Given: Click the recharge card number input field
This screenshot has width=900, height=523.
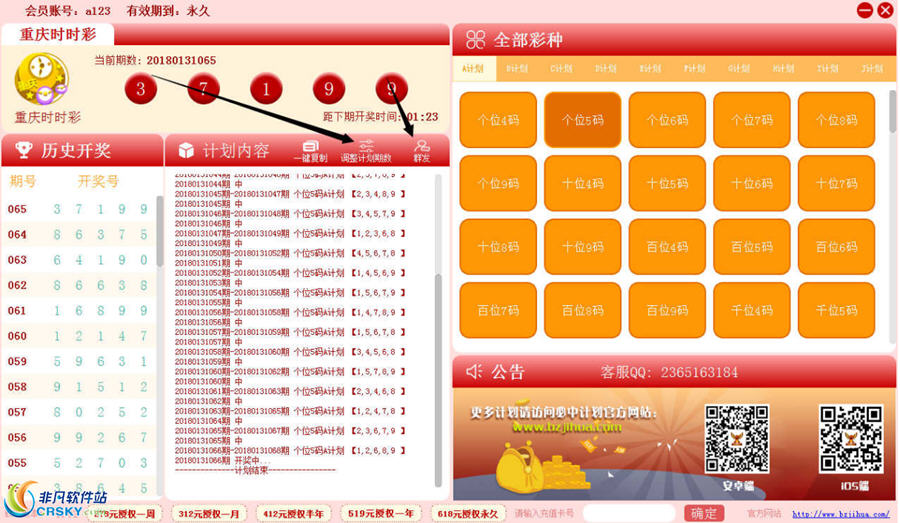Looking at the screenshot, I should (594, 513).
